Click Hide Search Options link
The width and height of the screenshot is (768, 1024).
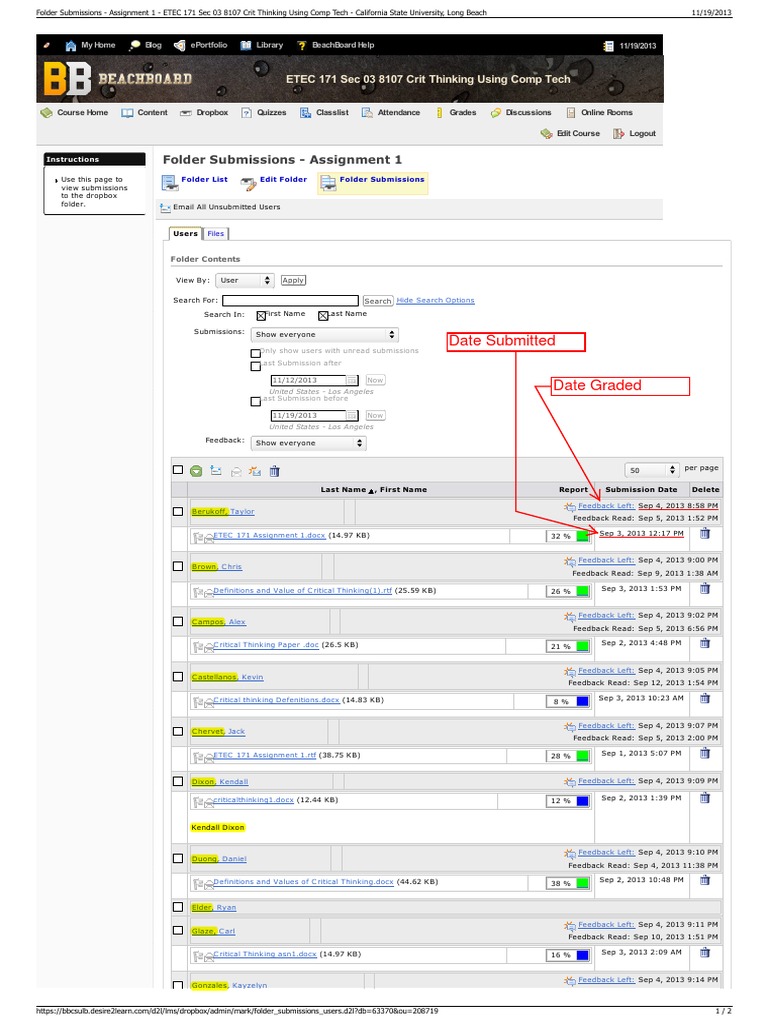(436, 300)
